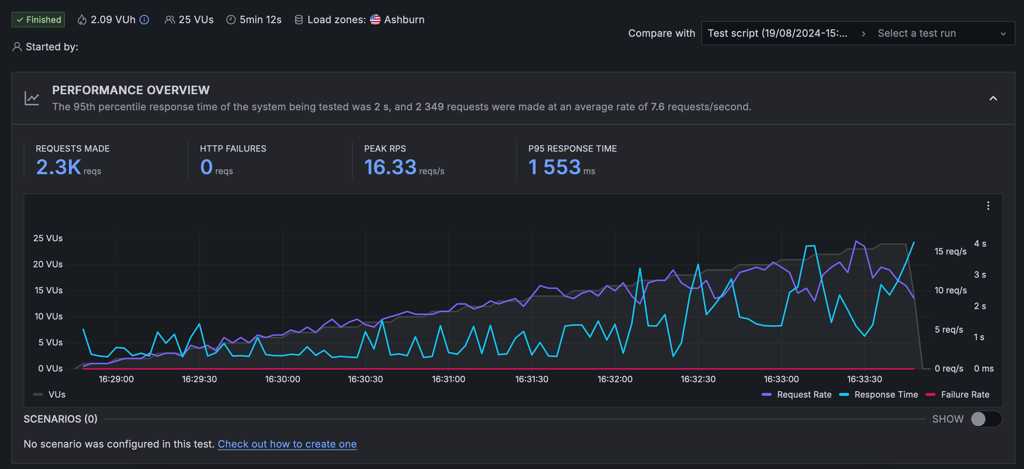Image resolution: width=1024 pixels, height=469 pixels.
Task: Click the Compare with label
Action: 662,33
